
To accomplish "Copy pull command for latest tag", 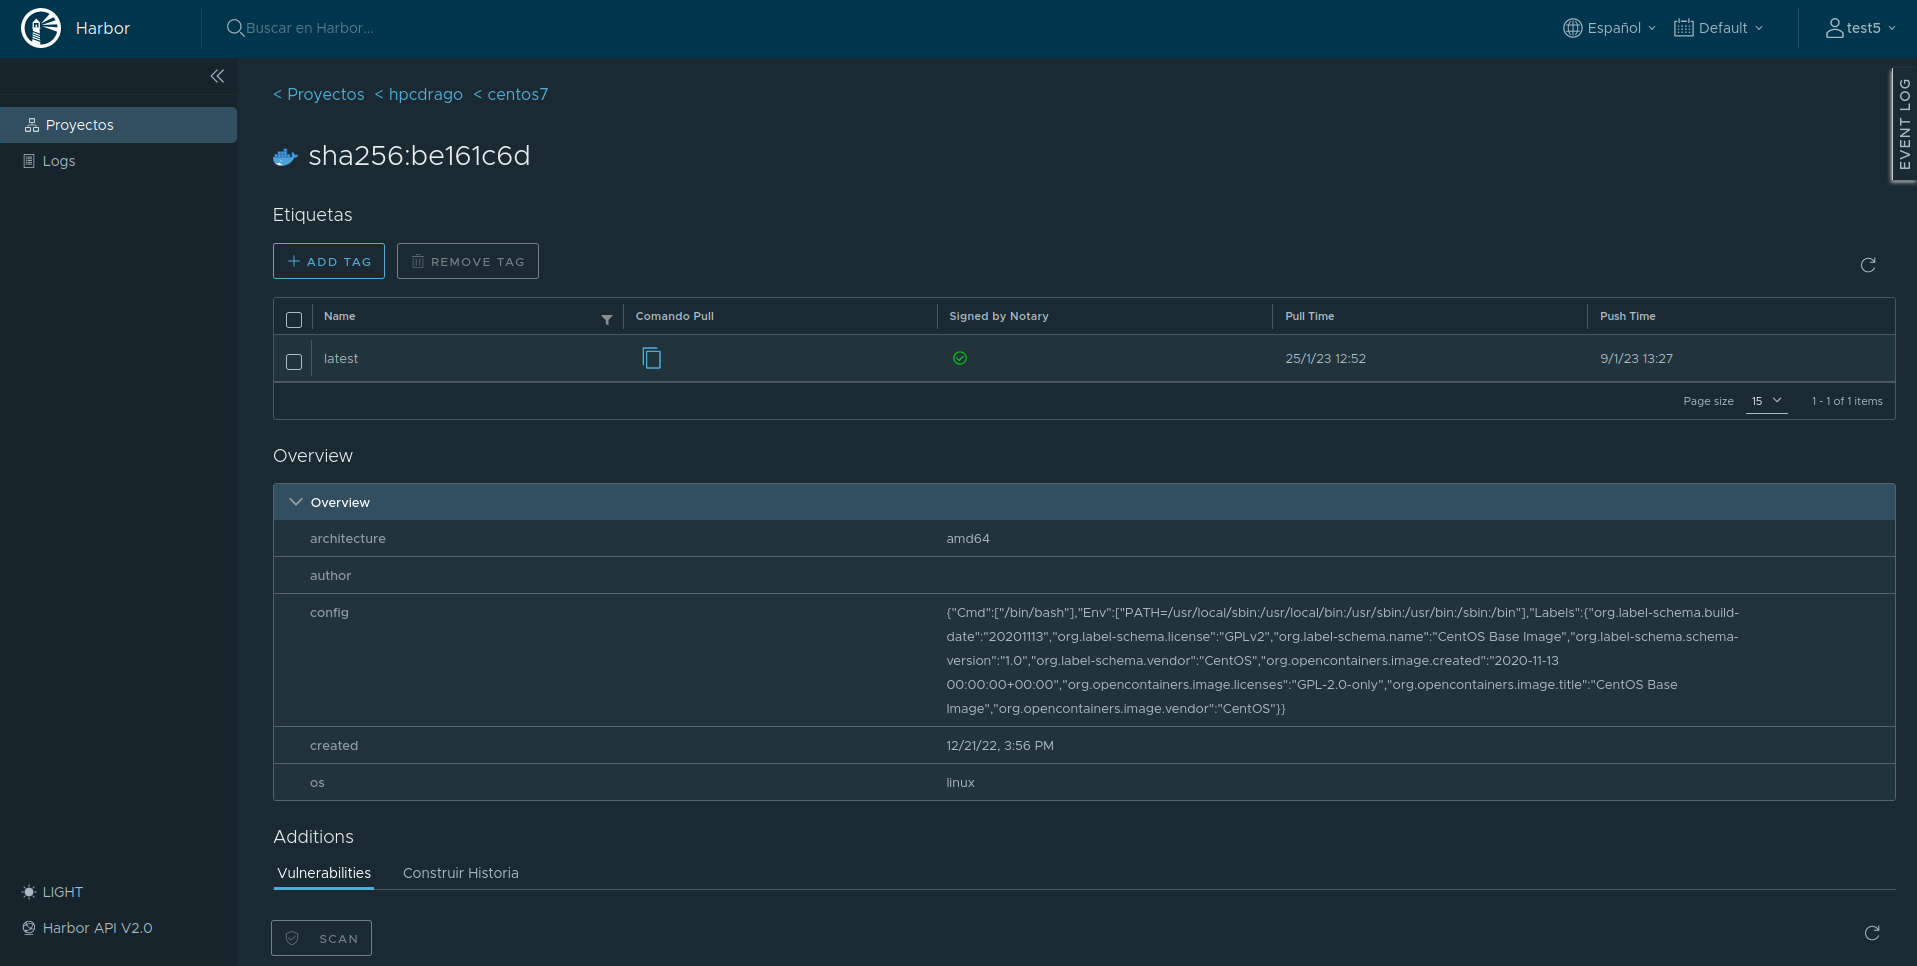I will [x=652, y=358].
